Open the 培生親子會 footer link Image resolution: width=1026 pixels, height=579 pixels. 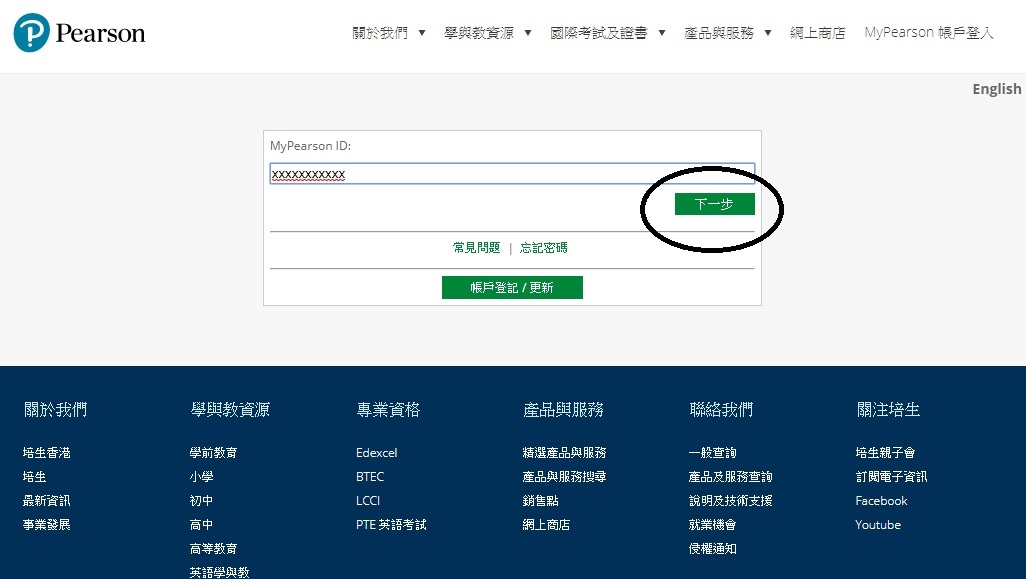pos(885,453)
